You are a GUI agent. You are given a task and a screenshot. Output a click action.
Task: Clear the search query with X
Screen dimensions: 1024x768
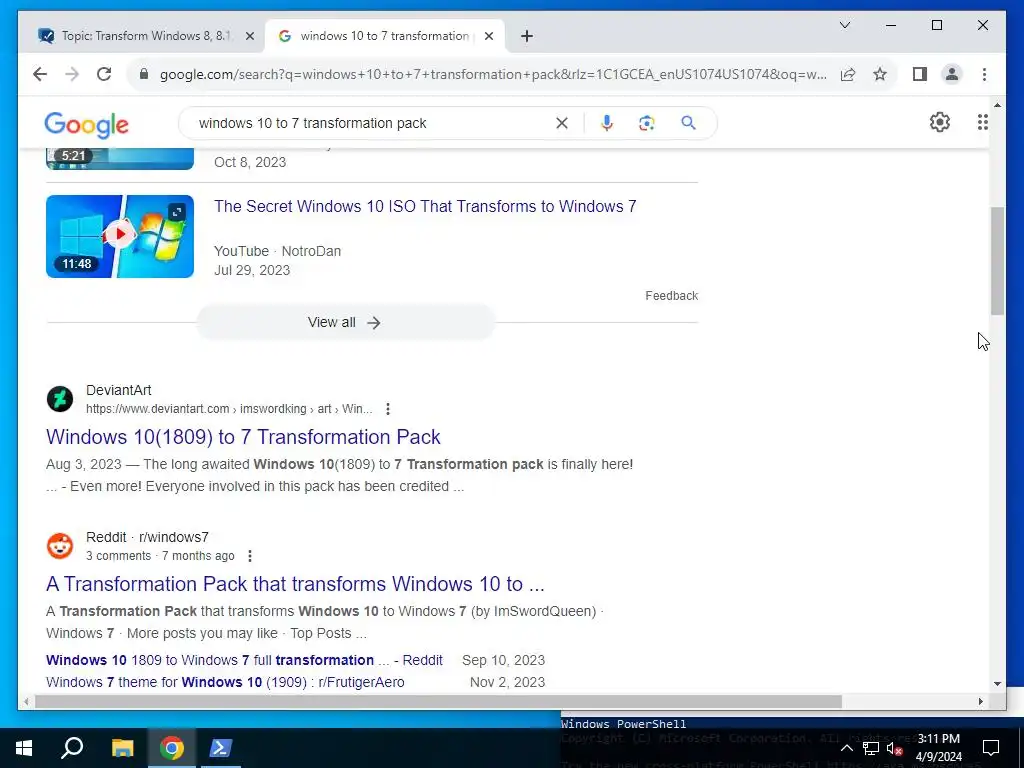[562, 123]
